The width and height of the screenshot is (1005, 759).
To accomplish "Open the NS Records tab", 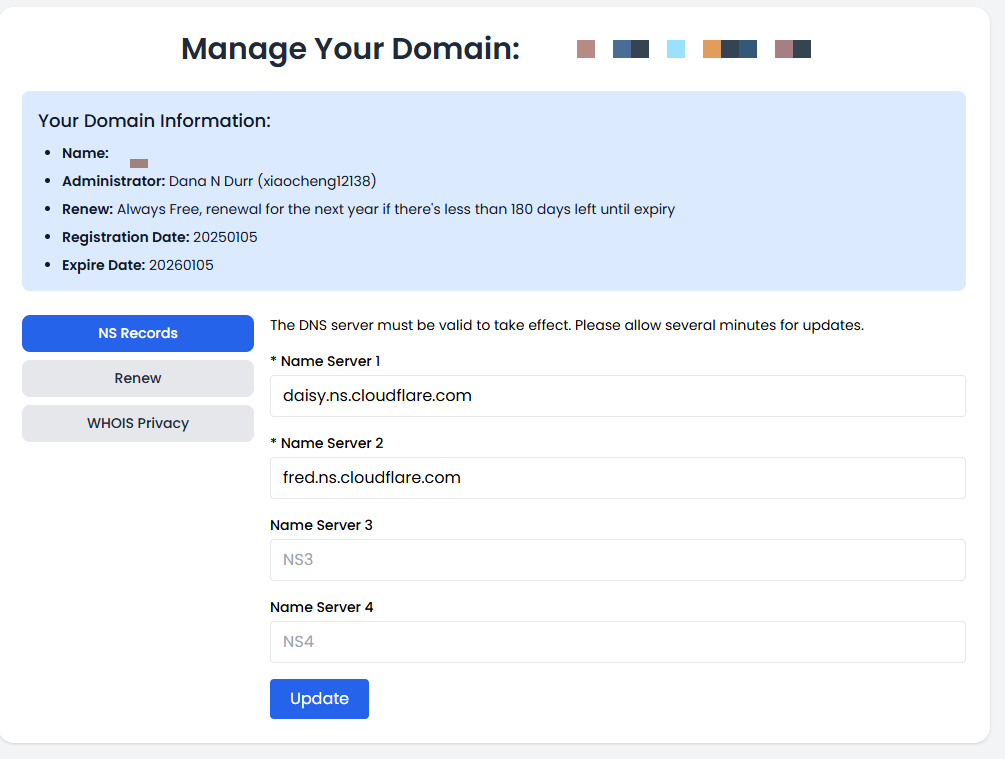I will pos(138,333).
